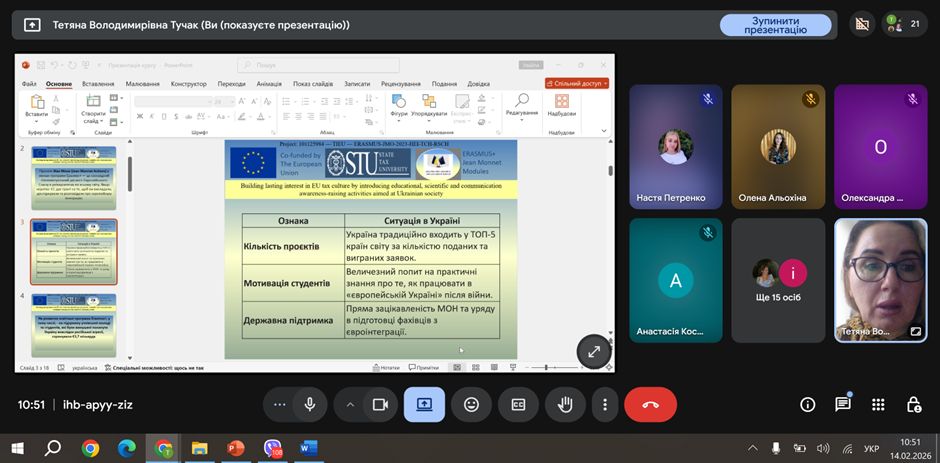
Task: Toggle closed captions button
Action: pos(518,404)
